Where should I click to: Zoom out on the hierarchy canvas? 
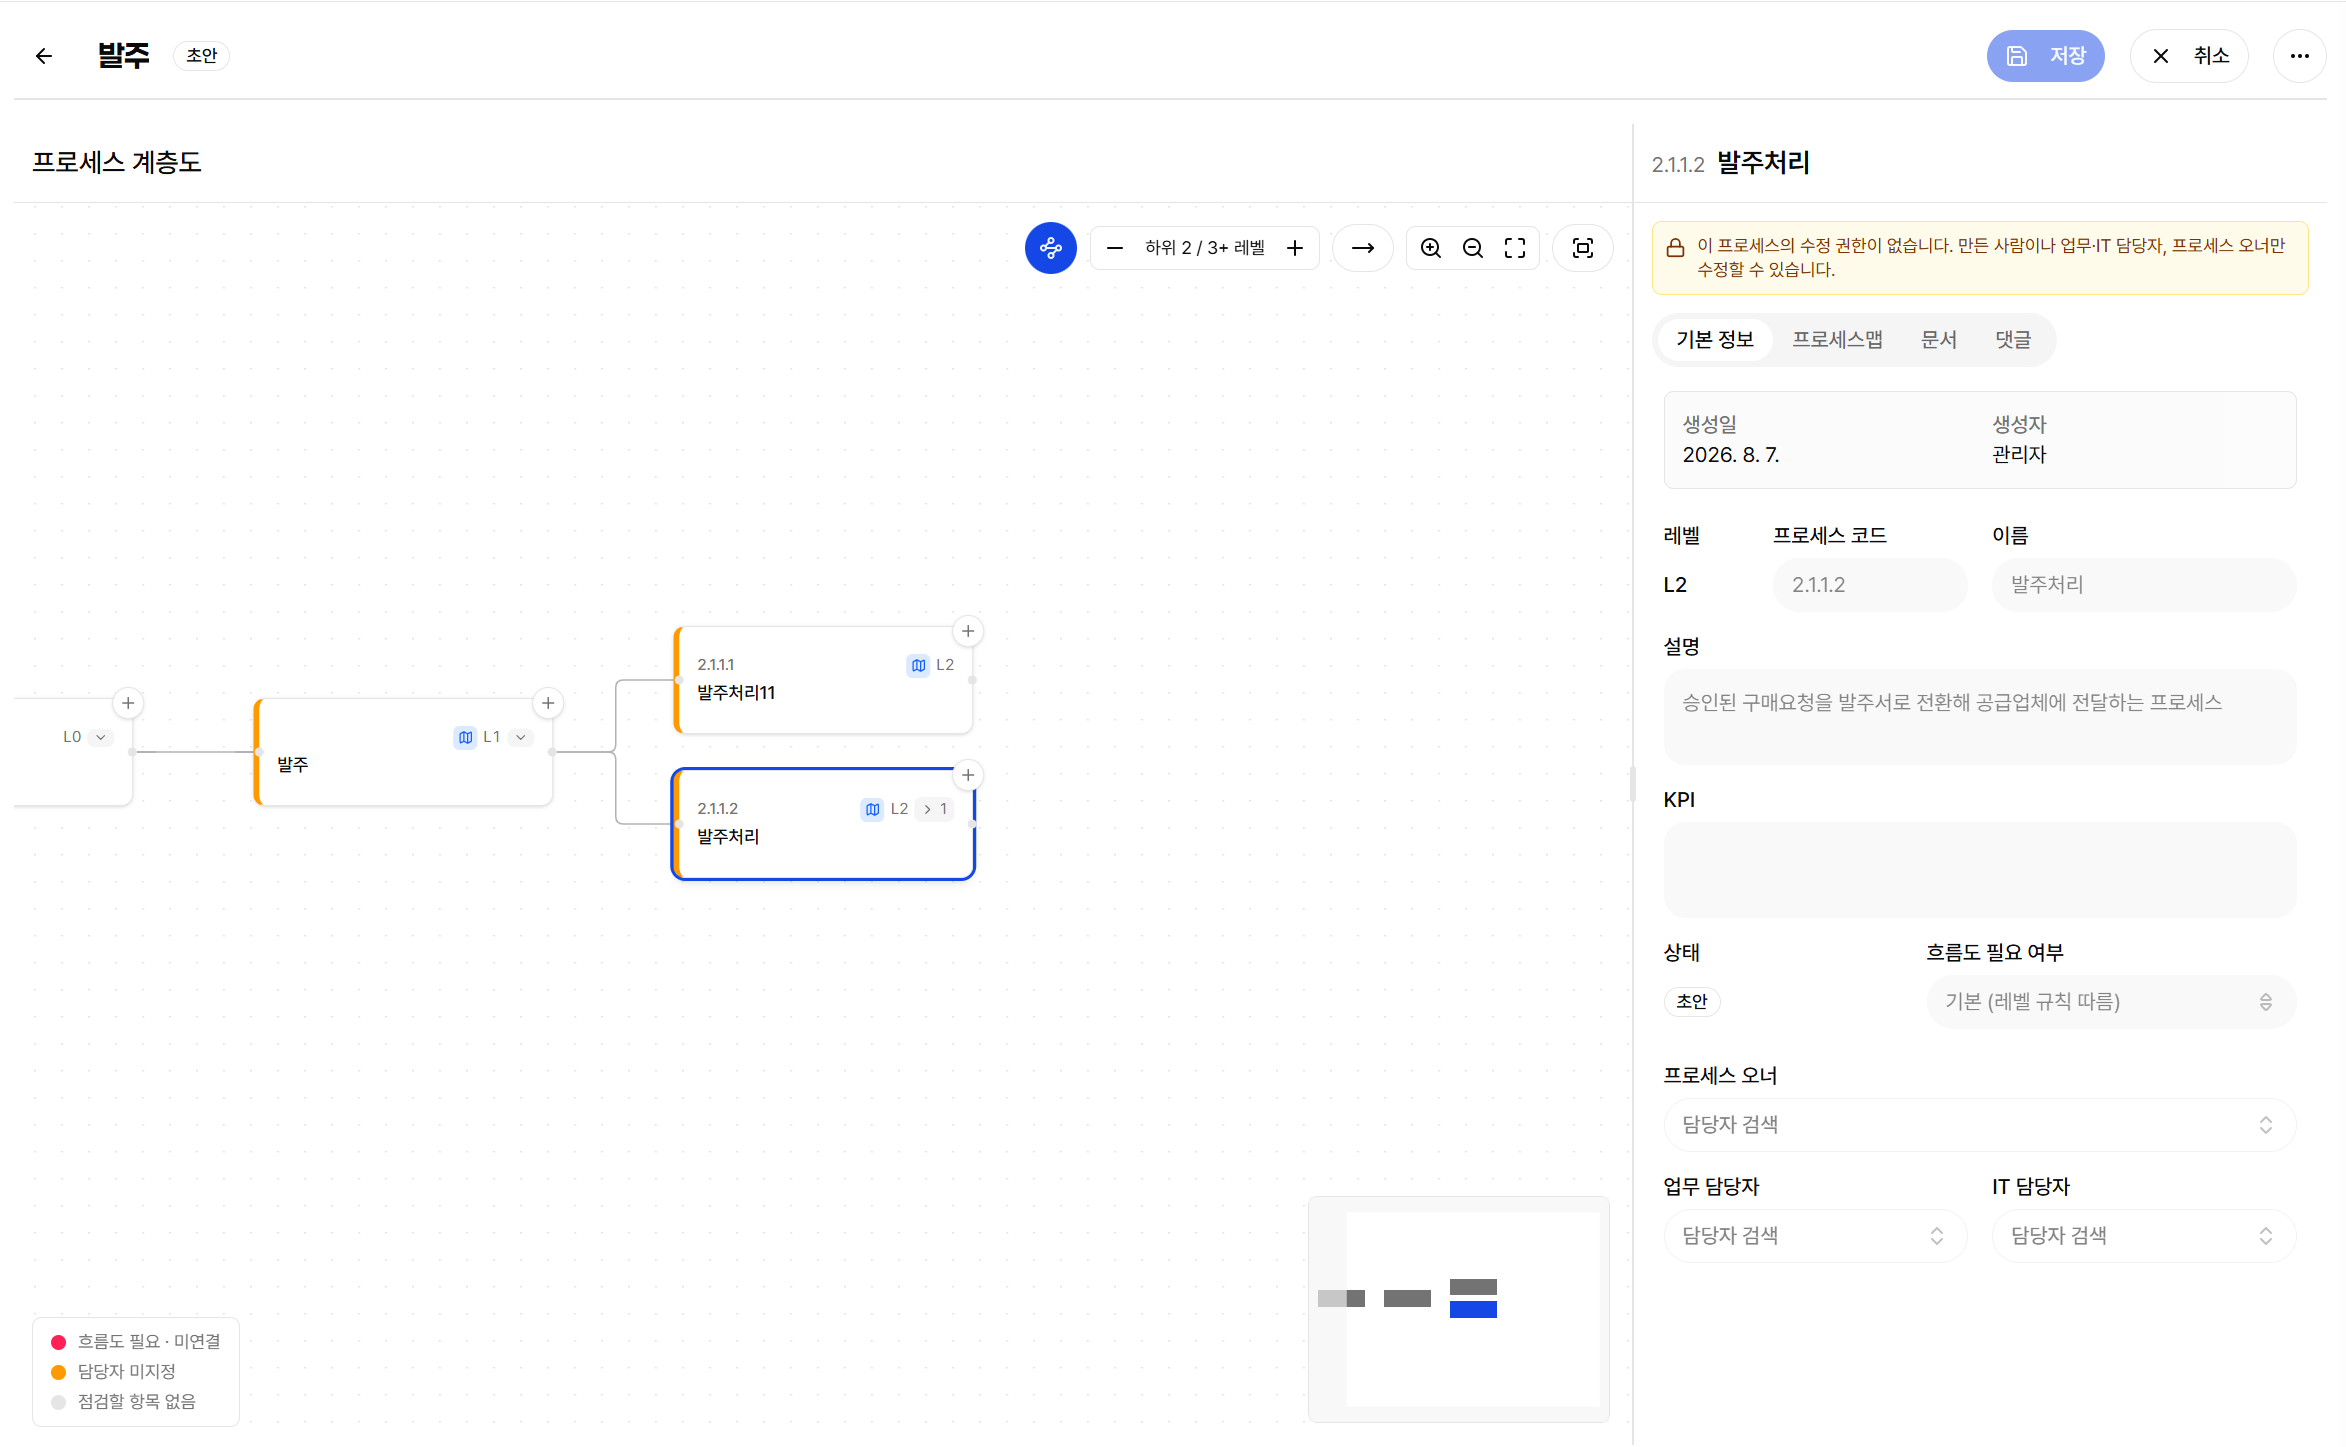(1473, 248)
